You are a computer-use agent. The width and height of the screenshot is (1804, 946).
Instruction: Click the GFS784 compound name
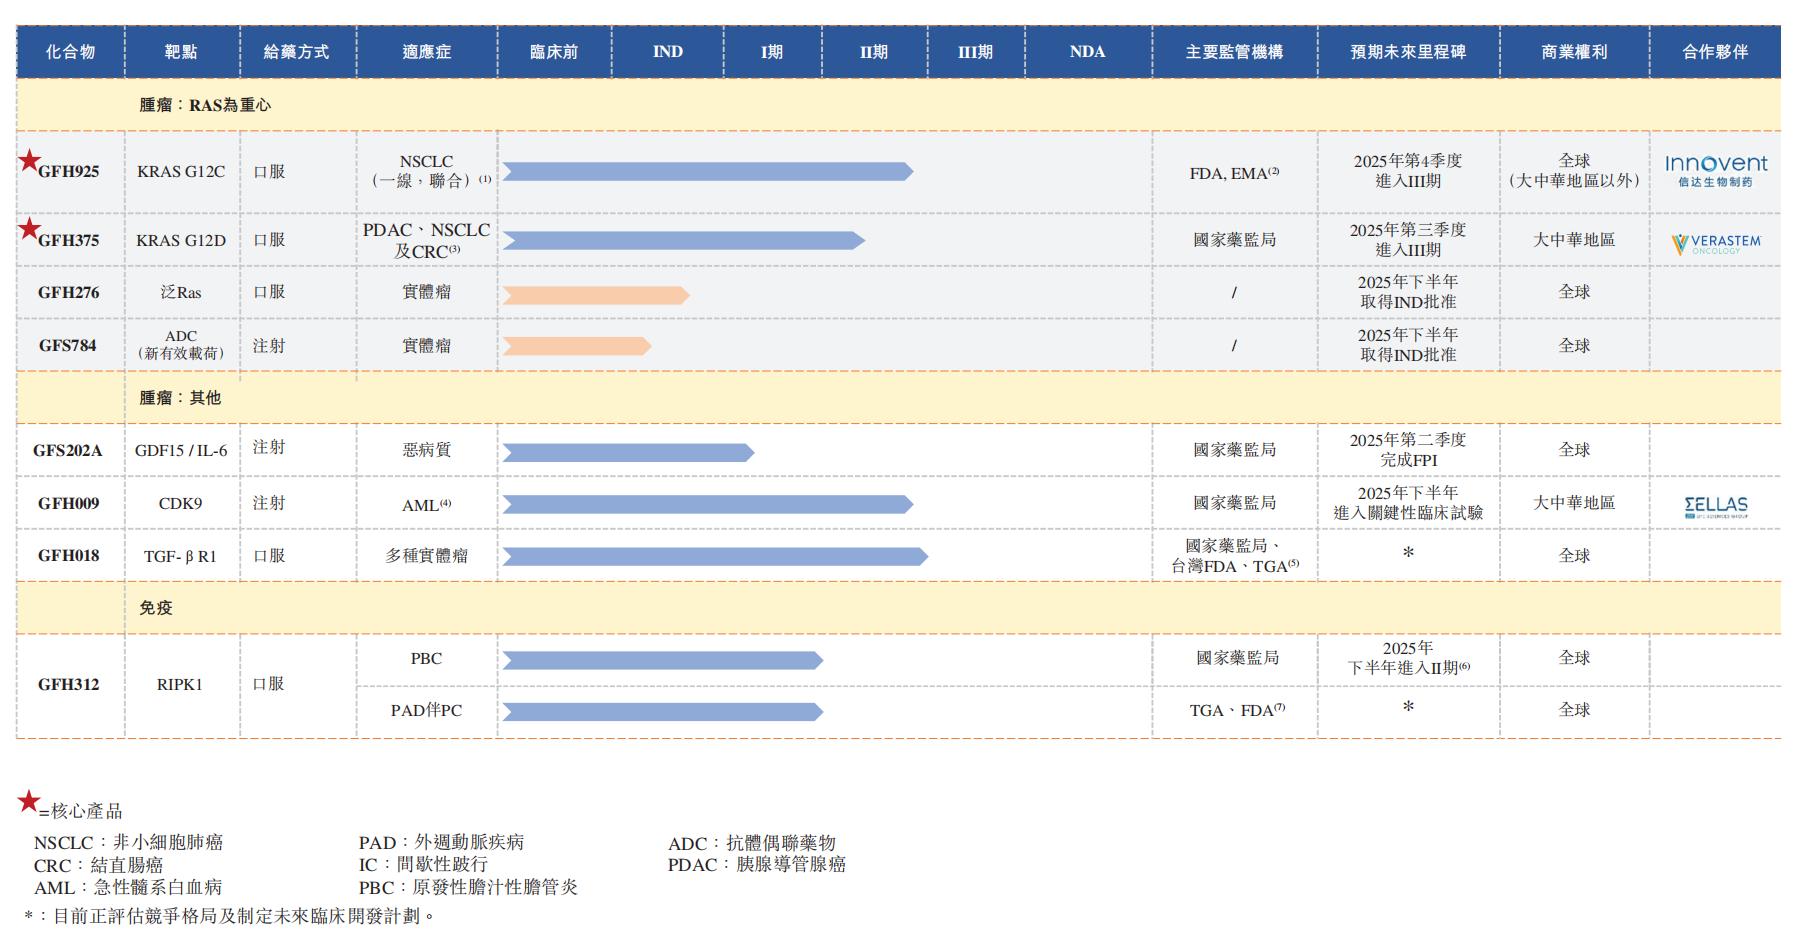pos(68,346)
